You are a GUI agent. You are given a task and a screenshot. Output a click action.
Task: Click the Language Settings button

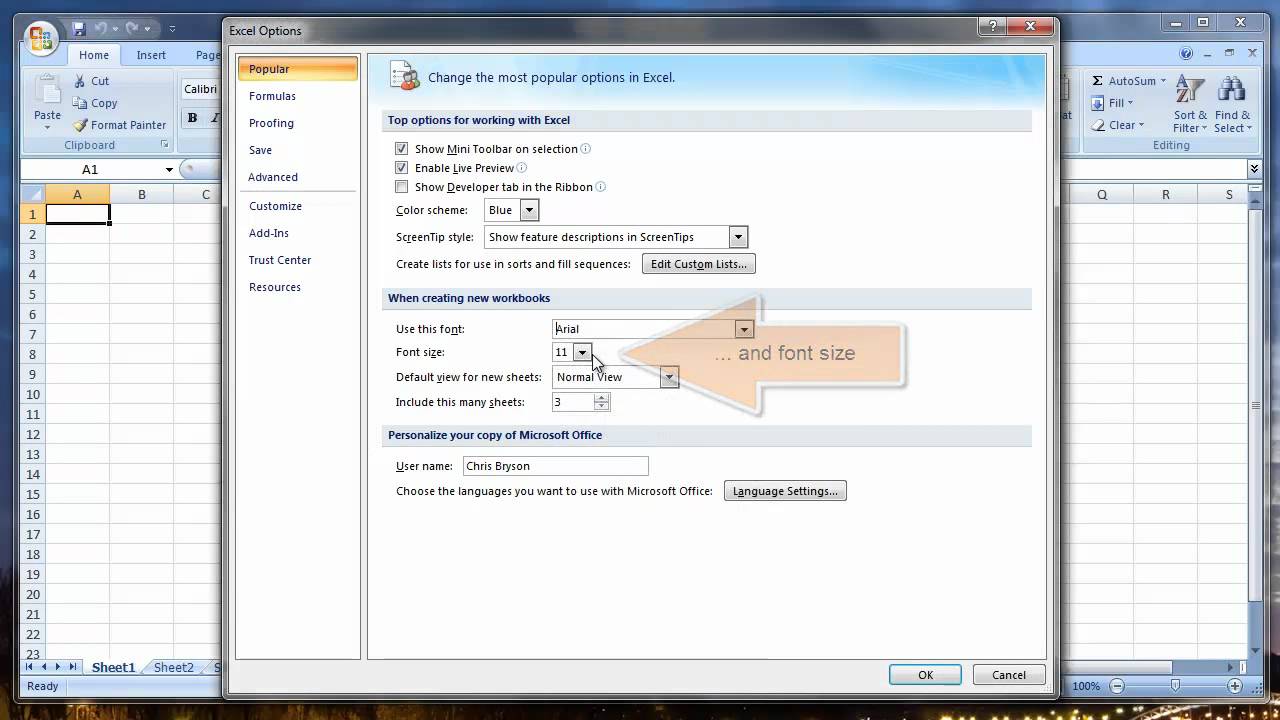coord(785,491)
